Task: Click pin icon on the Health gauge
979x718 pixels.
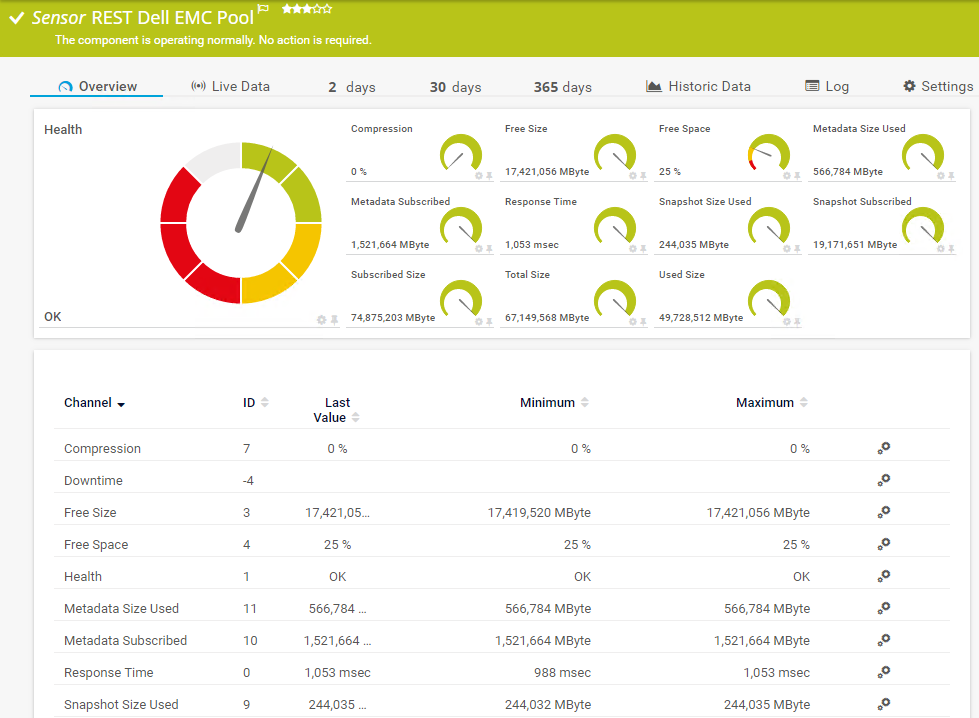Action: pyautogui.click(x=334, y=320)
